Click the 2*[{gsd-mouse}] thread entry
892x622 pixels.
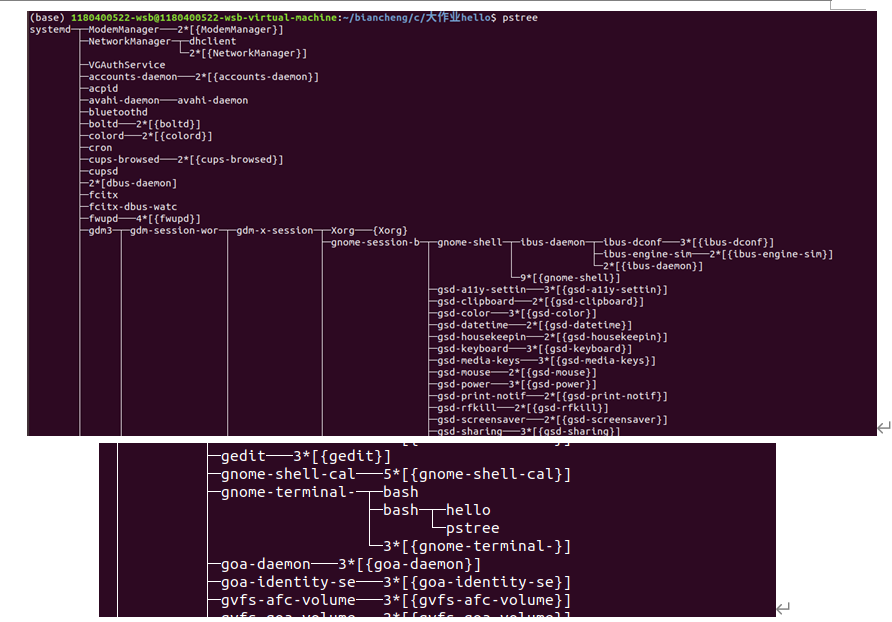click(x=552, y=373)
